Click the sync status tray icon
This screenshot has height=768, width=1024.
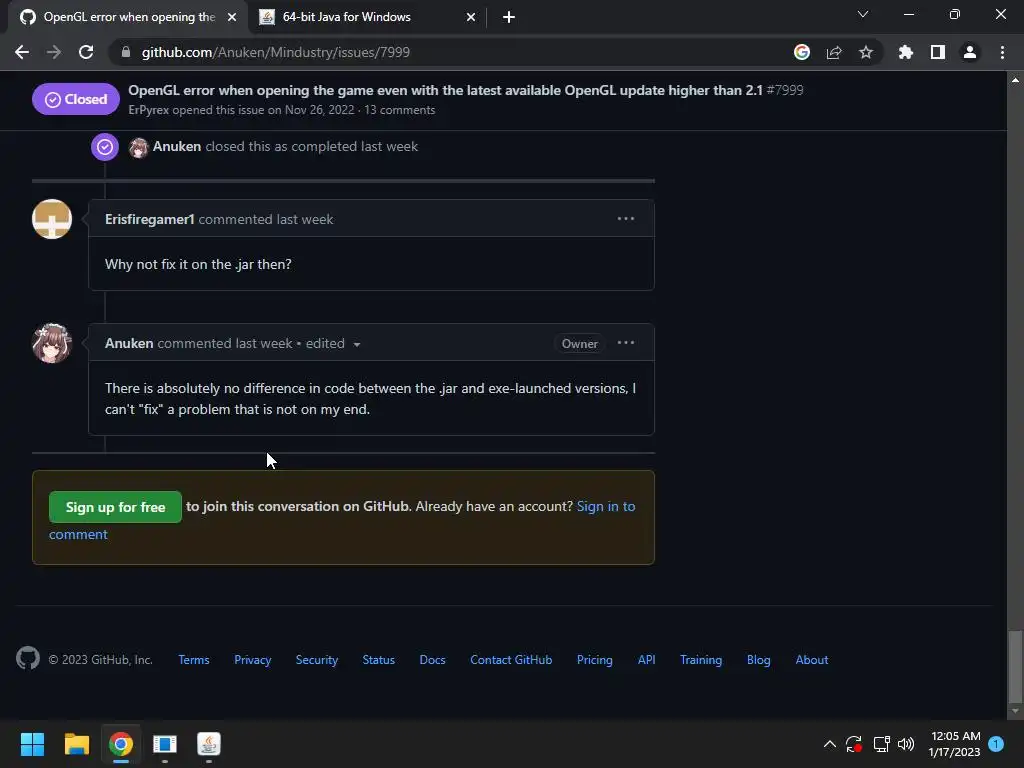point(854,744)
